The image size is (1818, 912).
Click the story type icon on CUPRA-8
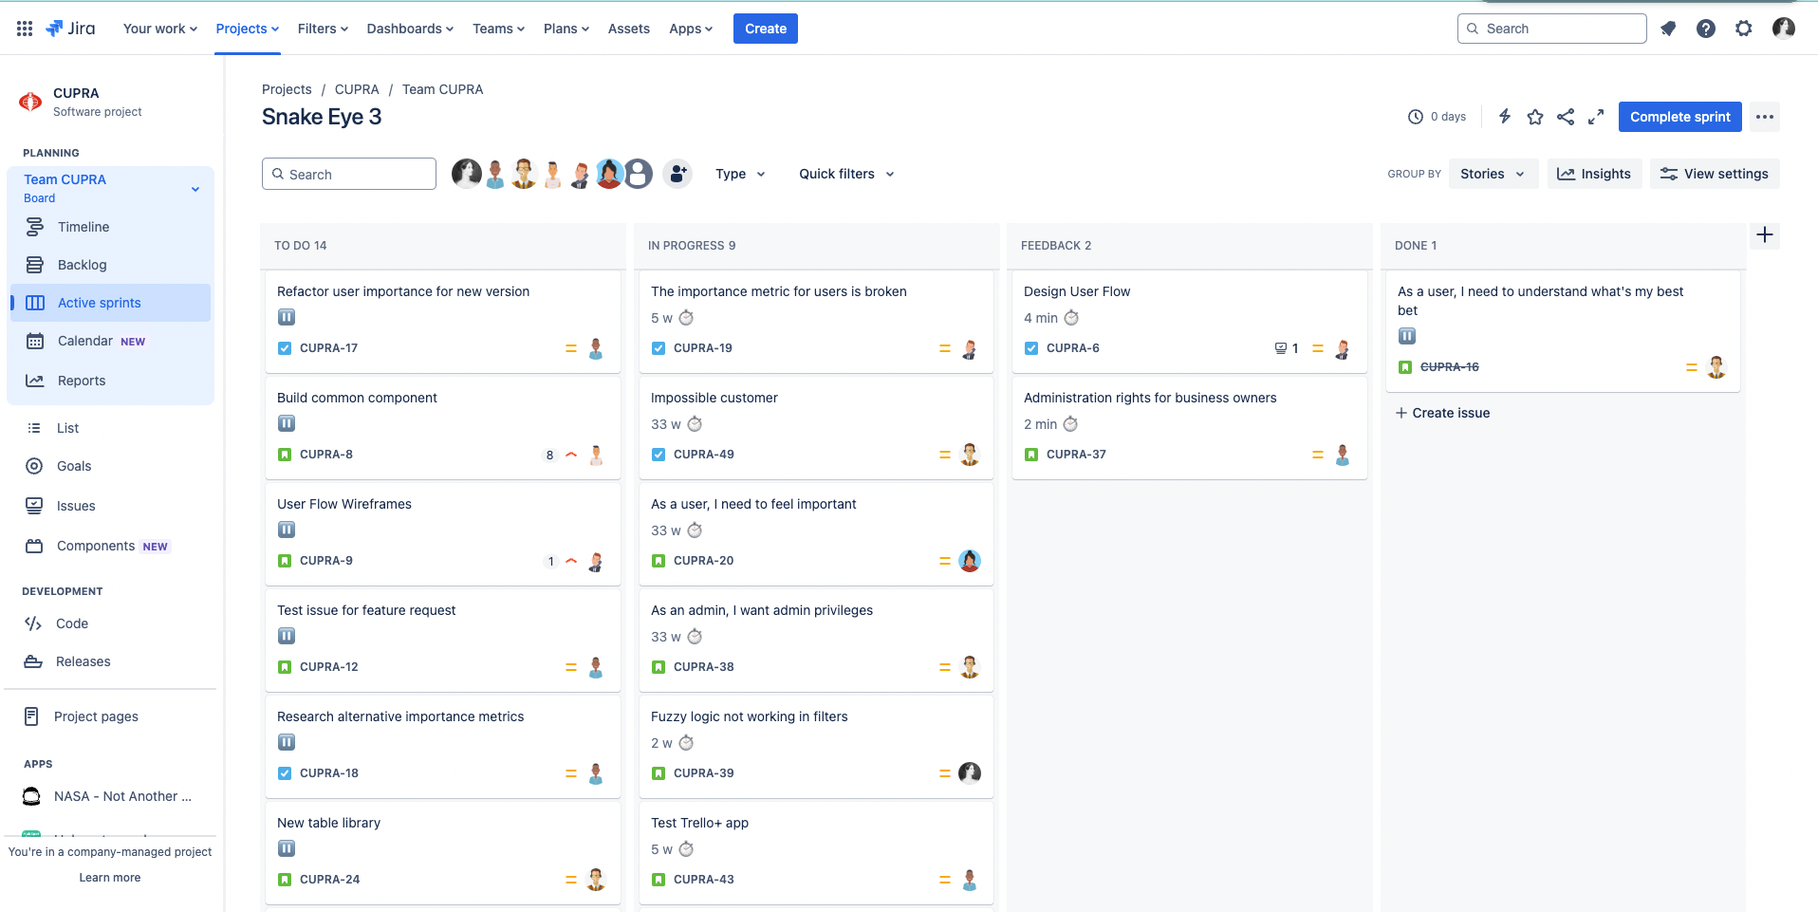point(285,454)
